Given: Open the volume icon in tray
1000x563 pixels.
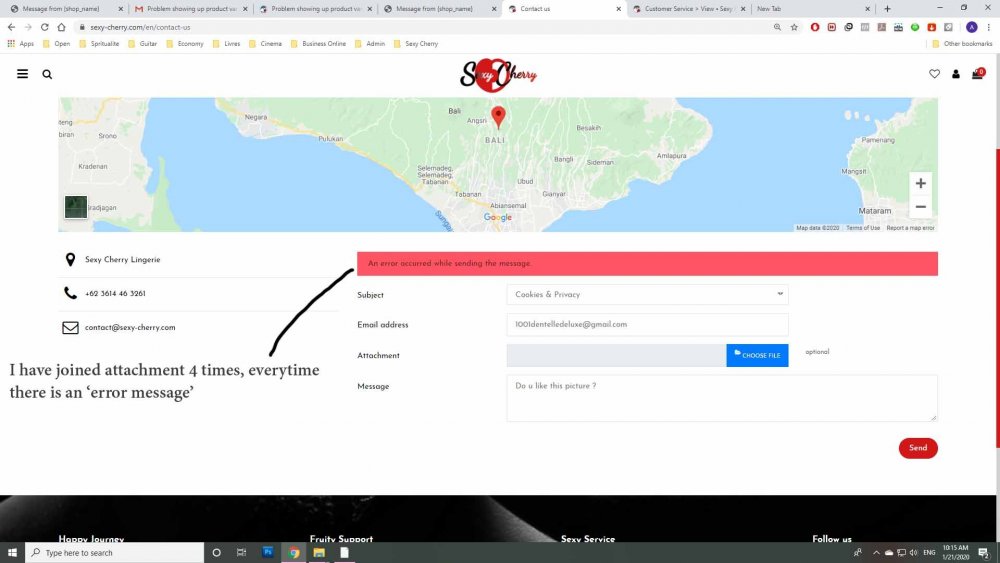Looking at the screenshot, I should (913, 553).
